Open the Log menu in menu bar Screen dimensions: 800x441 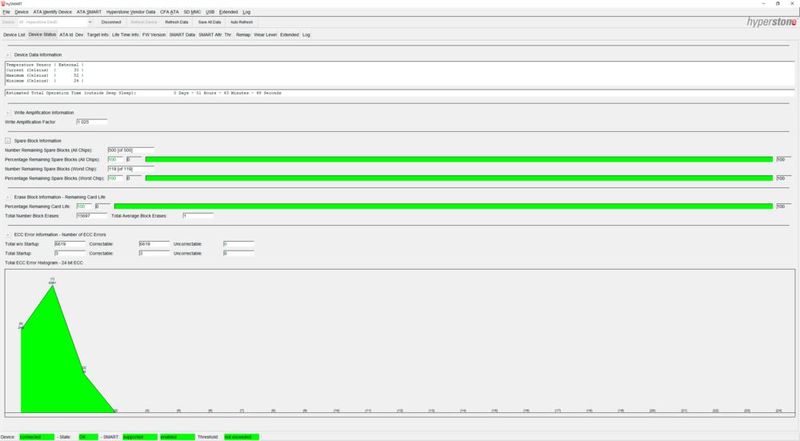tap(246, 12)
